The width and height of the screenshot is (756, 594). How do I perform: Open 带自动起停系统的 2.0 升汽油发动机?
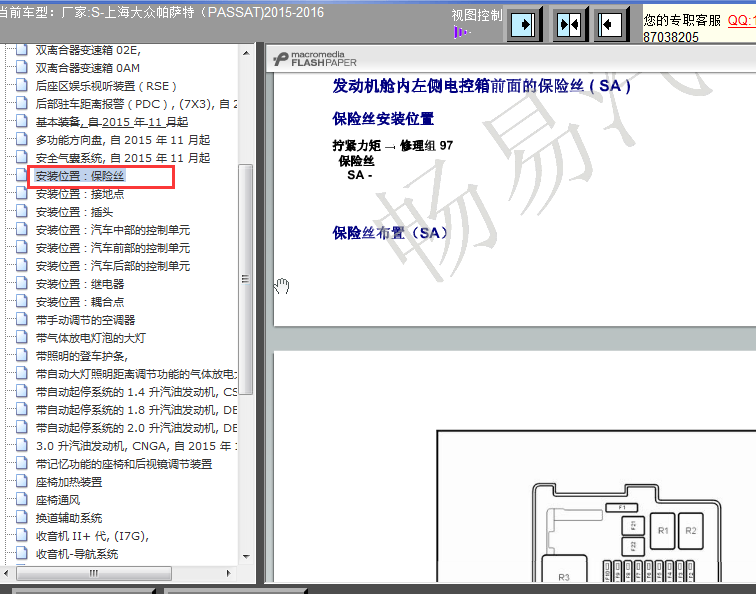(136, 428)
